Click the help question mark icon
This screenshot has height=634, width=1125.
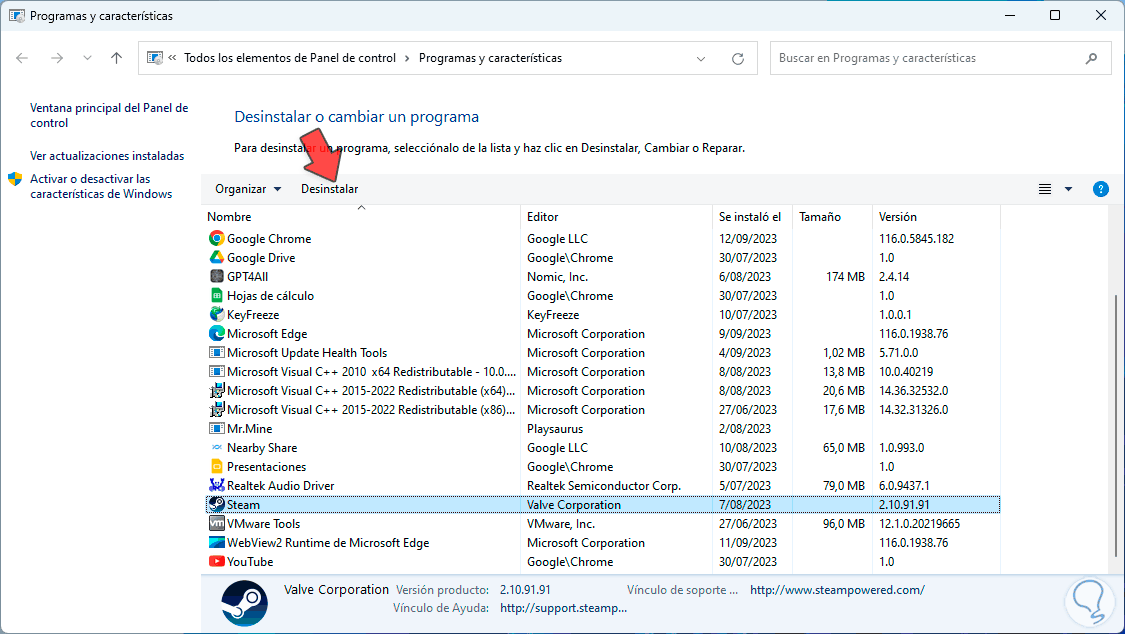click(x=1101, y=189)
